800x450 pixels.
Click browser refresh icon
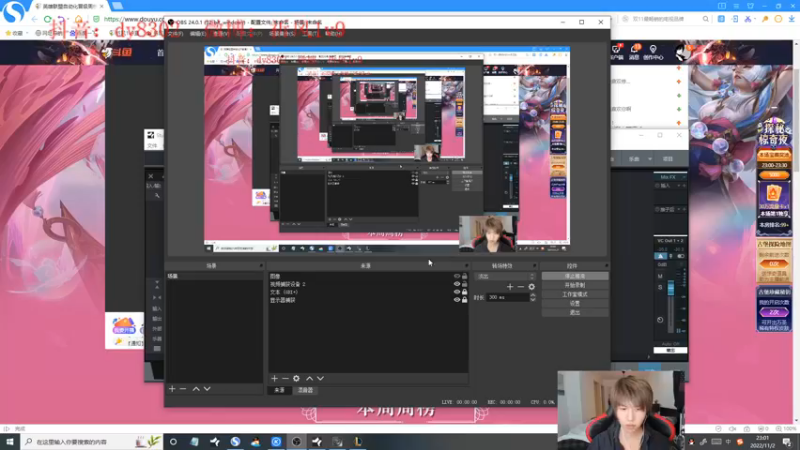coord(47,19)
